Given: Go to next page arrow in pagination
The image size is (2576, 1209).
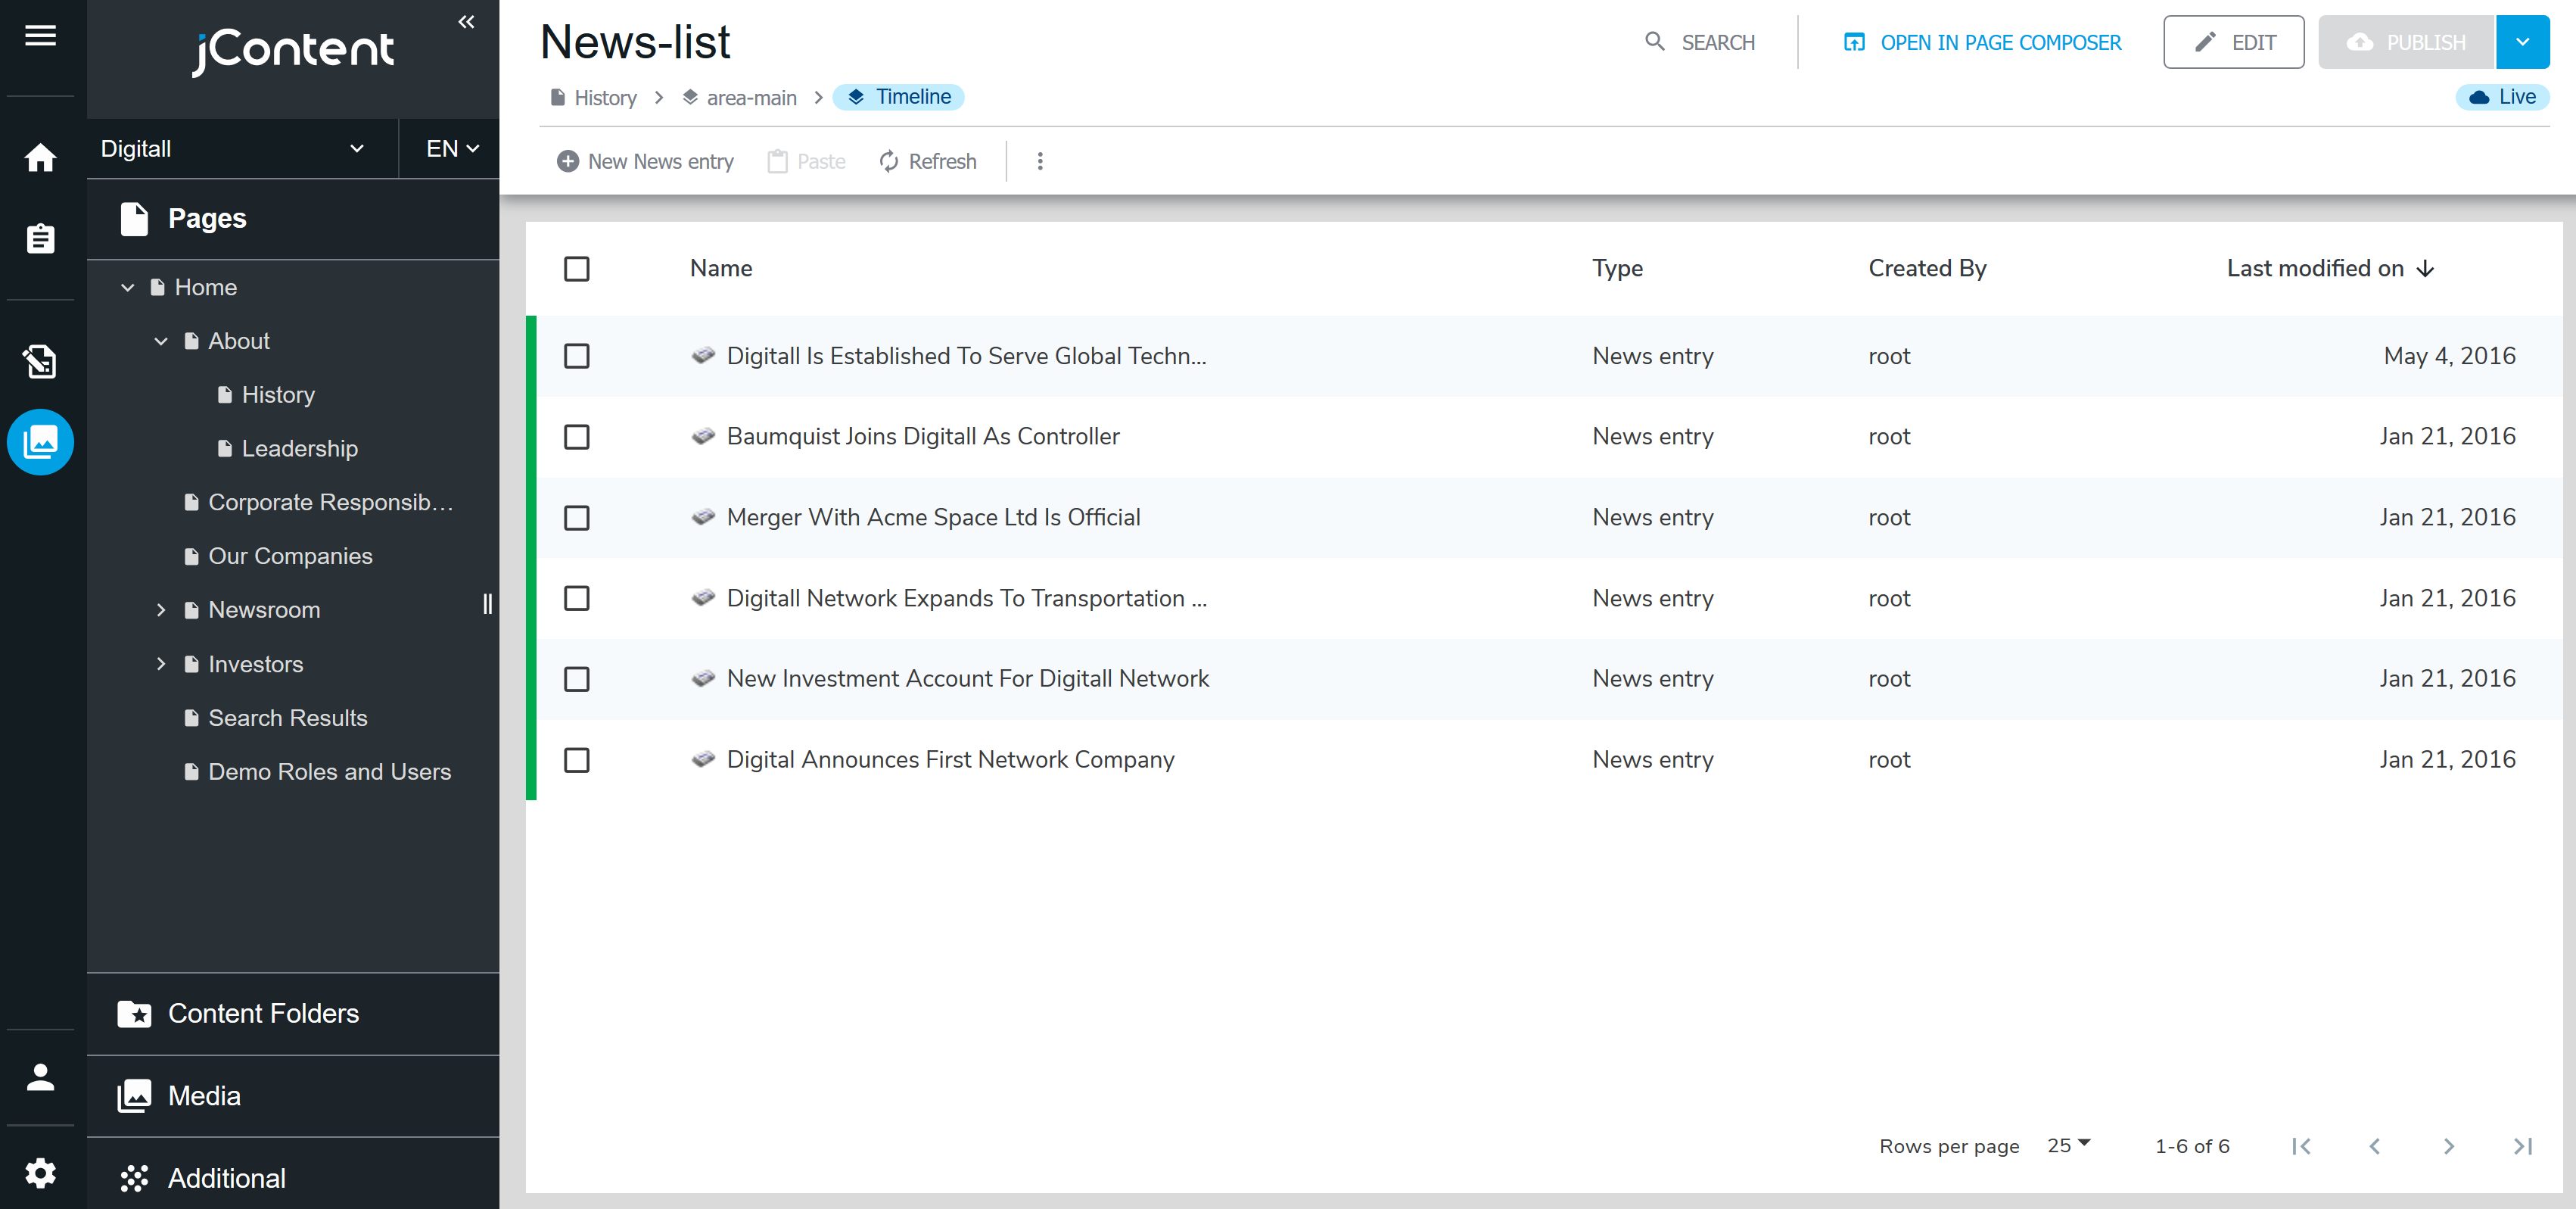Looking at the screenshot, I should (2448, 1146).
